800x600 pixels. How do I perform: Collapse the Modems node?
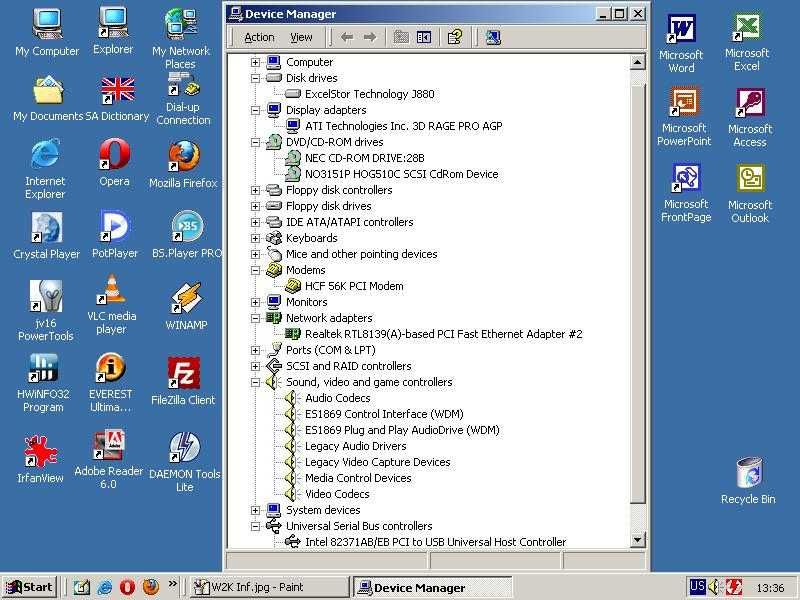(x=255, y=270)
